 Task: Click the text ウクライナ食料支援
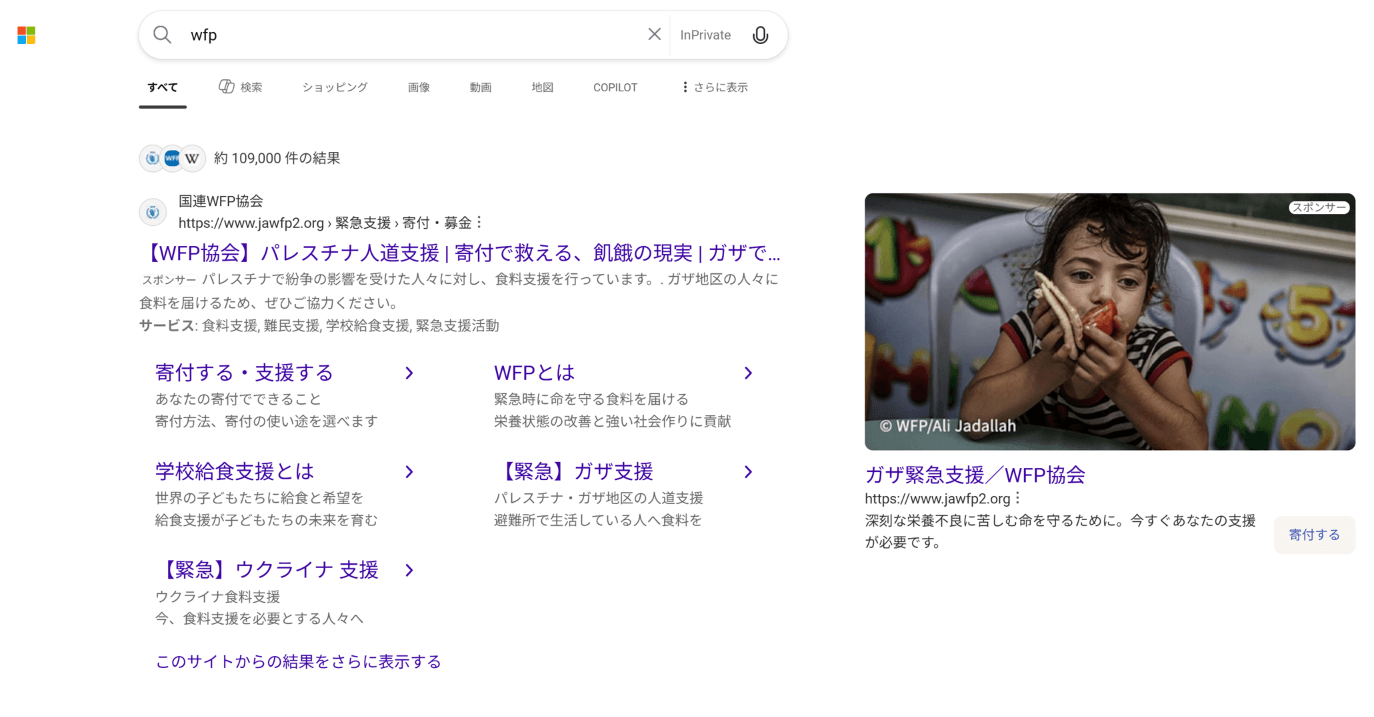(x=217, y=596)
